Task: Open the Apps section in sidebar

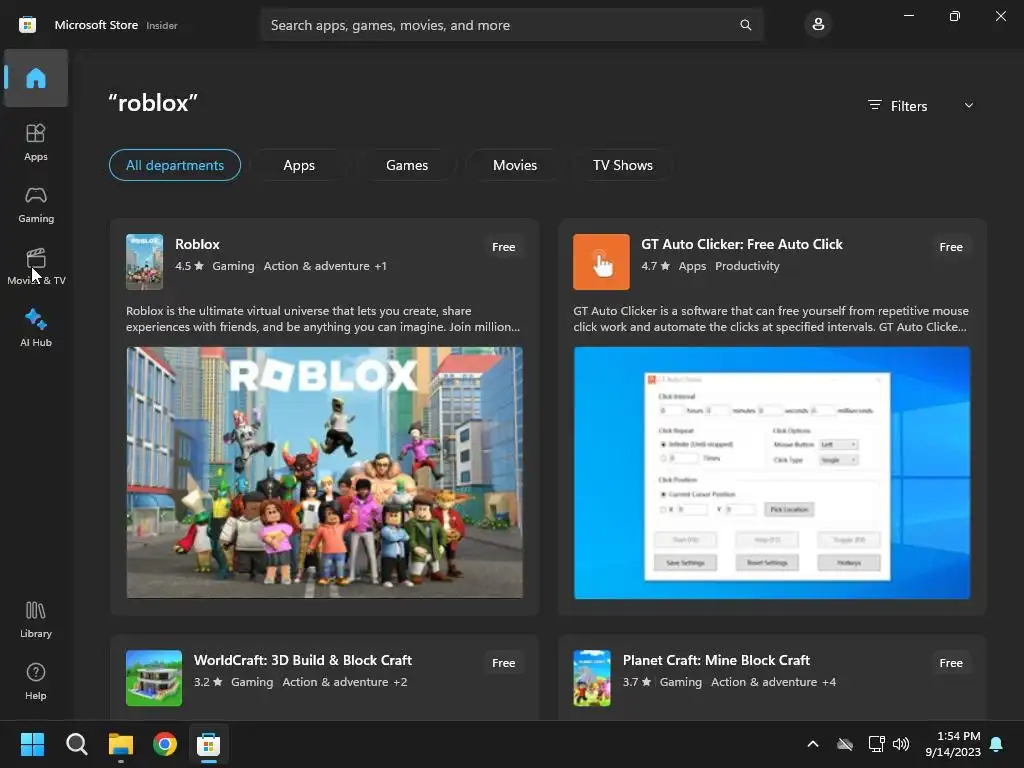Action: 36,142
